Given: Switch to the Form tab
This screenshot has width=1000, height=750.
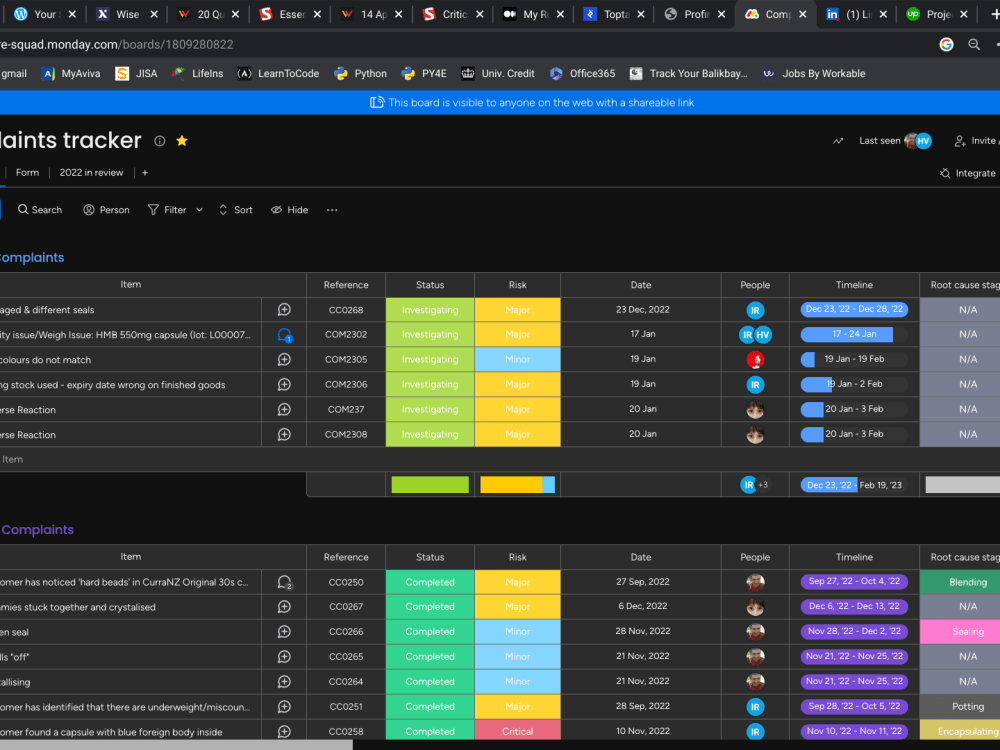Looking at the screenshot, I should [x=27, y=172].
